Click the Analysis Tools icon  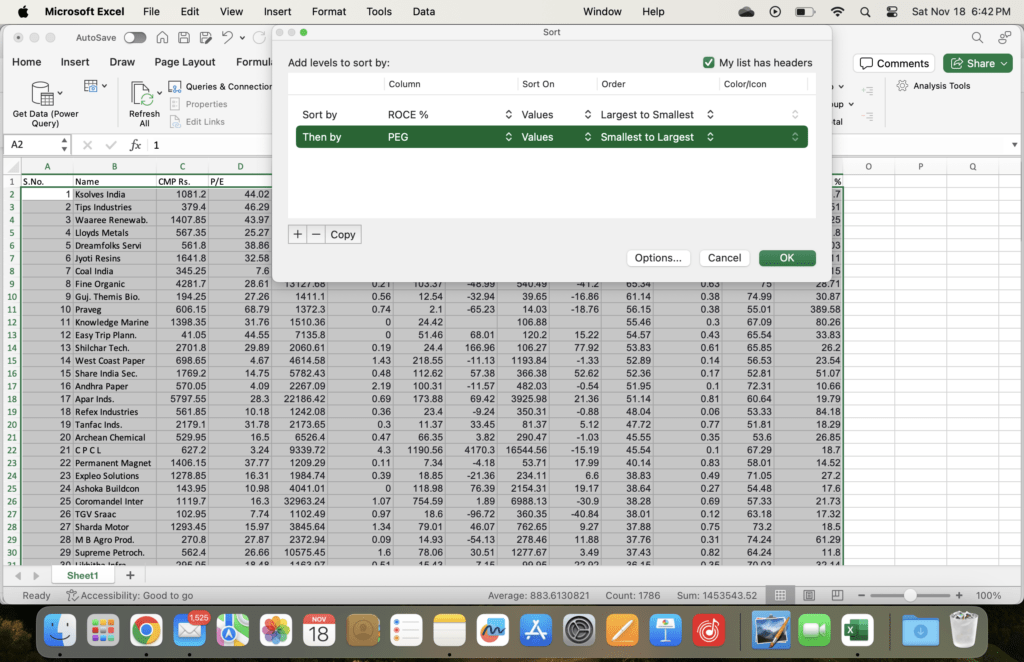point(903,86)
